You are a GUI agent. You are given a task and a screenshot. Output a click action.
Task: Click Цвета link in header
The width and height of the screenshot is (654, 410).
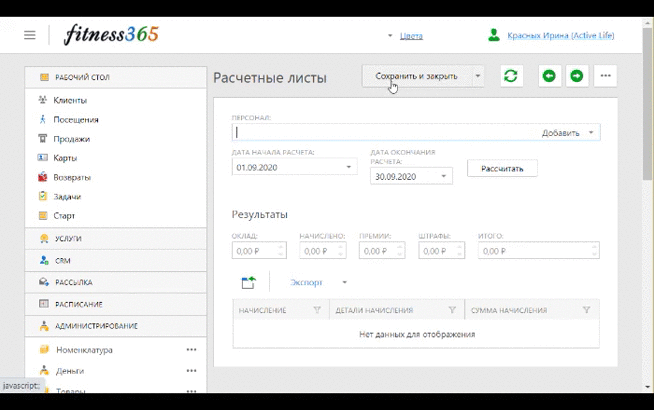point(411,36)
